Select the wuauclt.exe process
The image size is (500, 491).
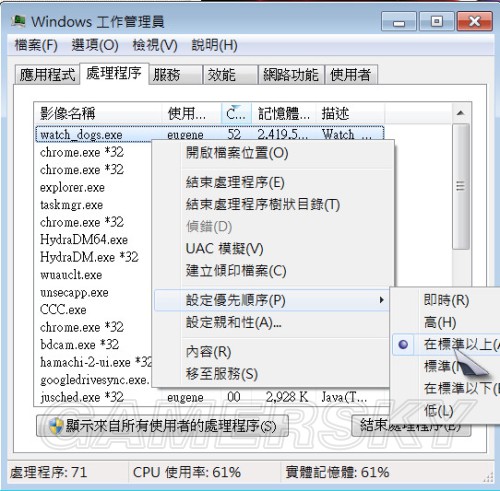71,275
